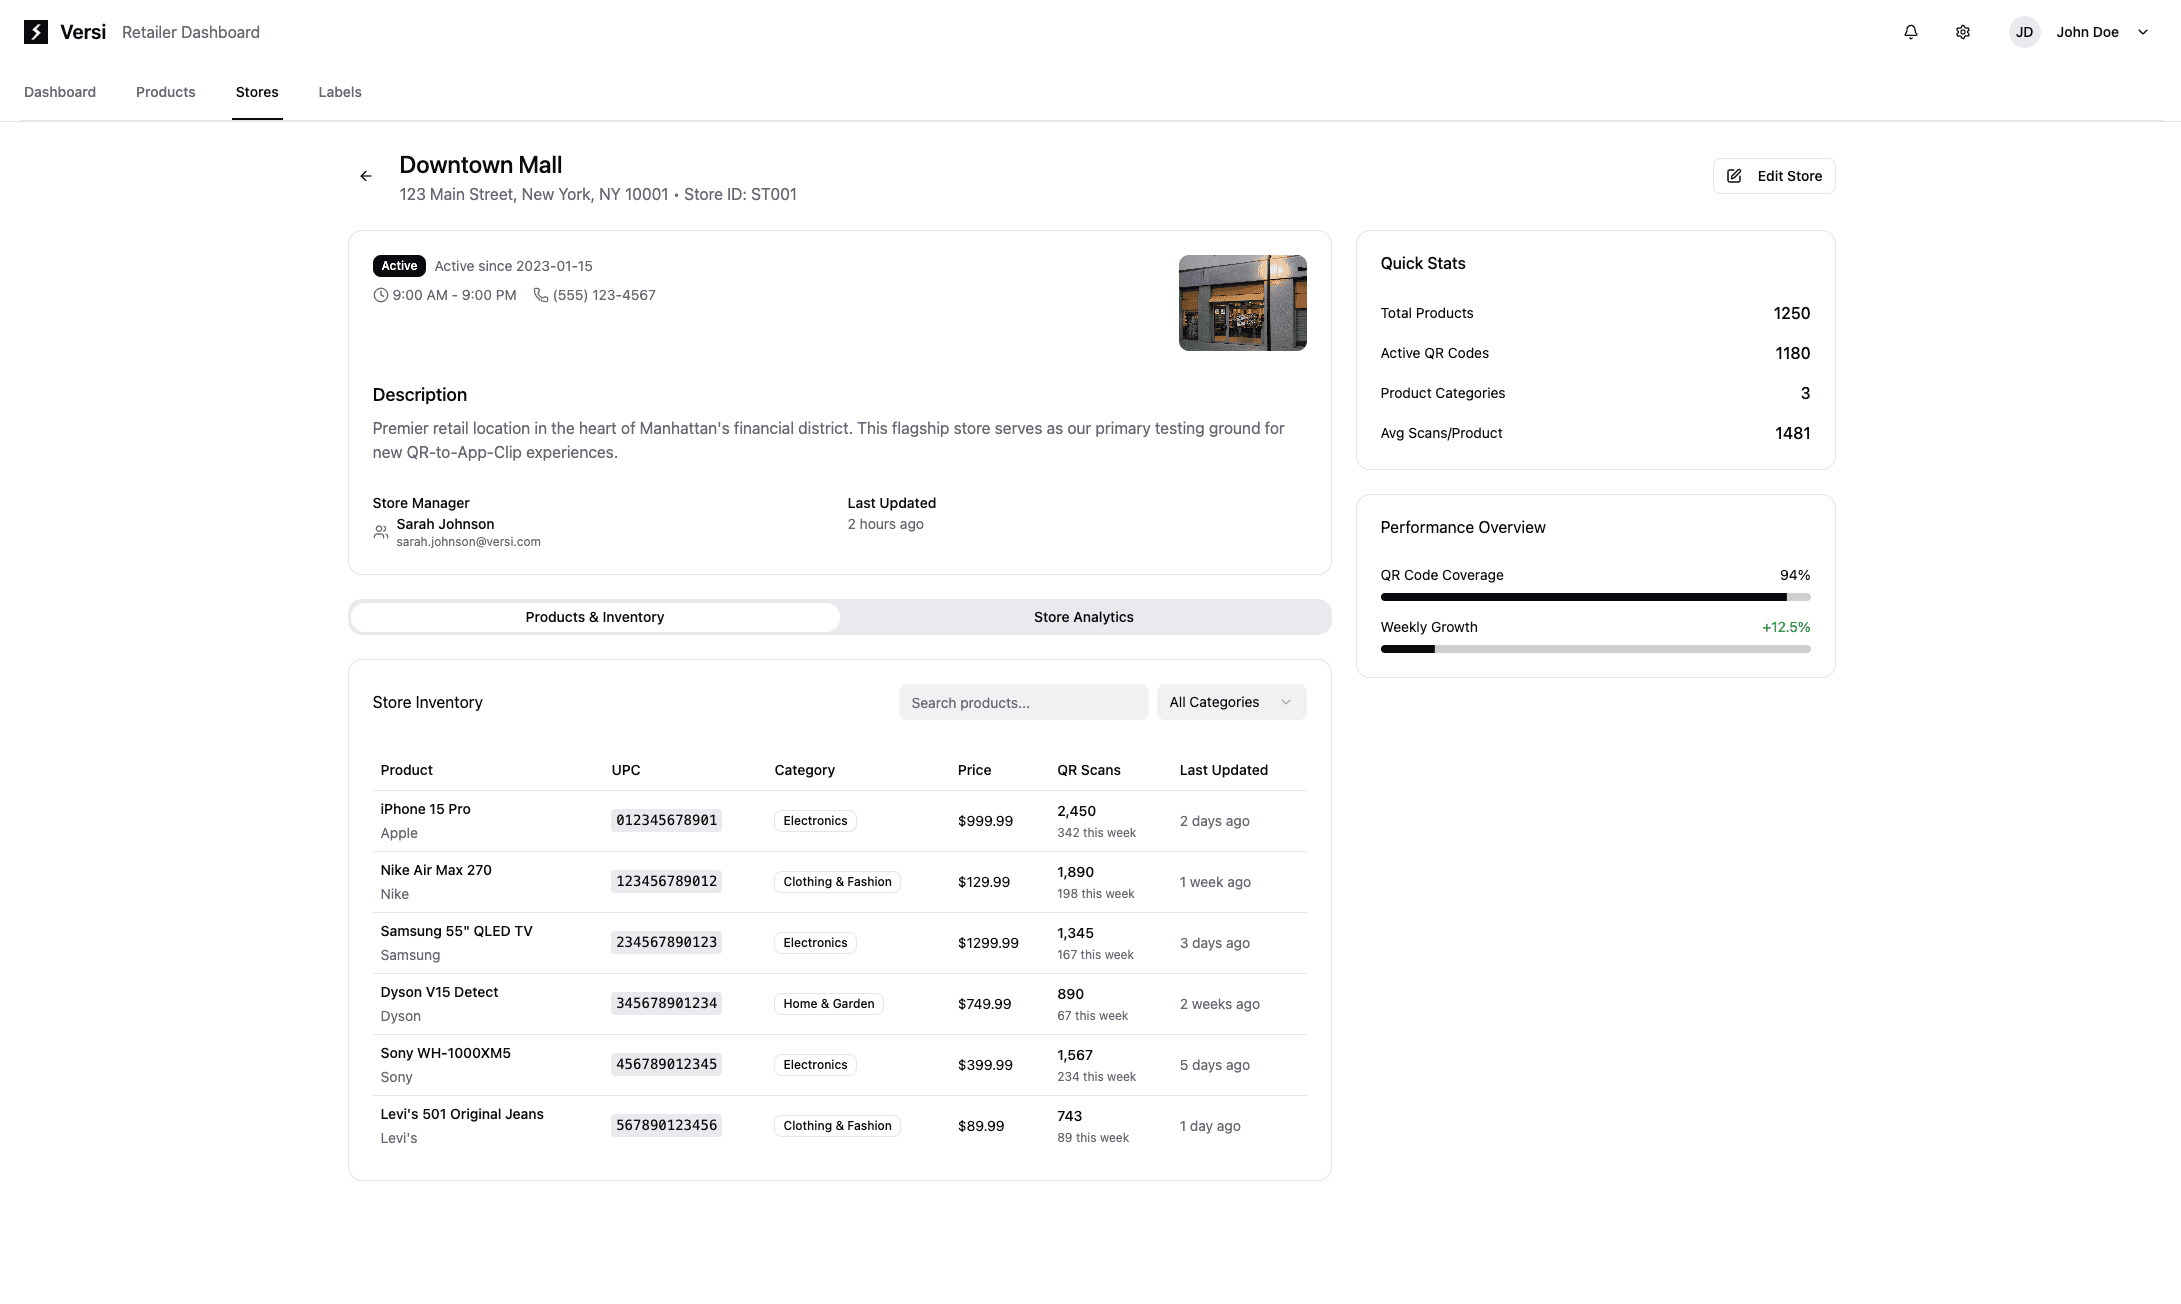Click the Retailer Dashboard title text
Image resolution: width=2181 pixels, height=1304 pixels.
(191, 32)
